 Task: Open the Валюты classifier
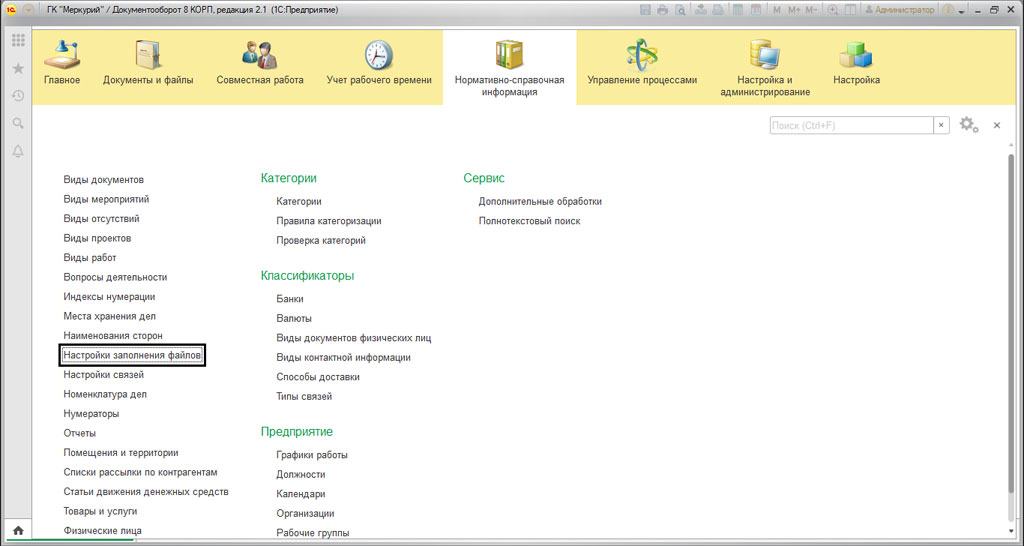click(294, 318)
